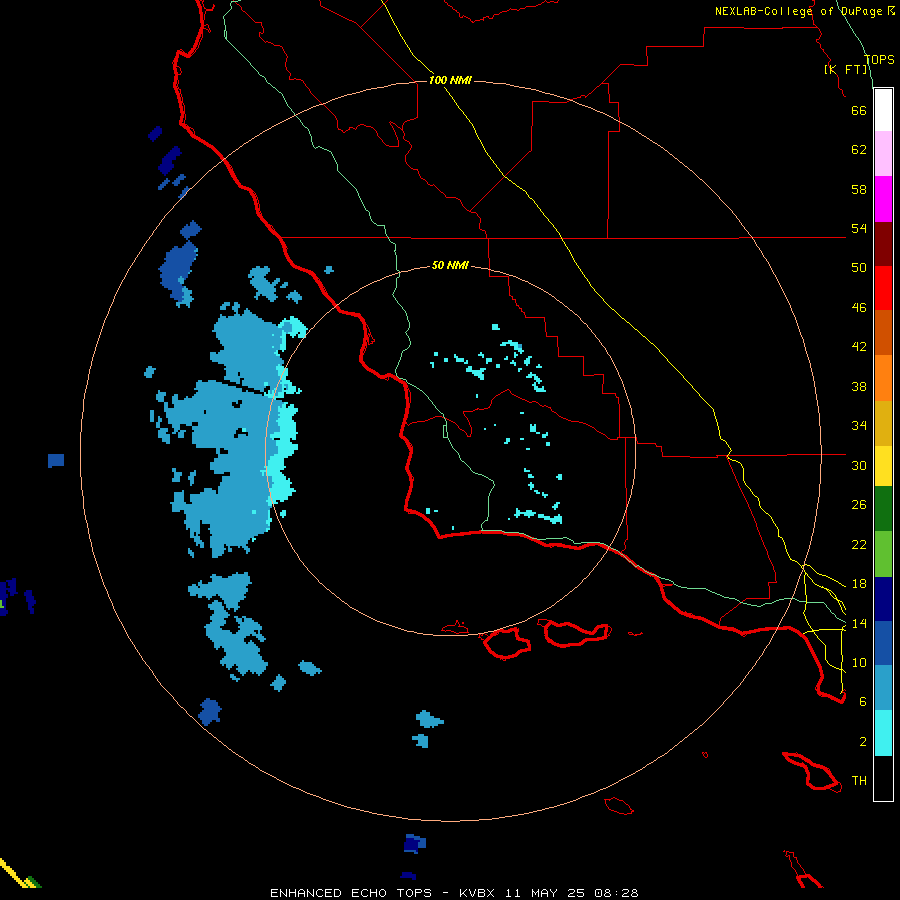Select the bright yellow legend color band

tap(883, 465)
